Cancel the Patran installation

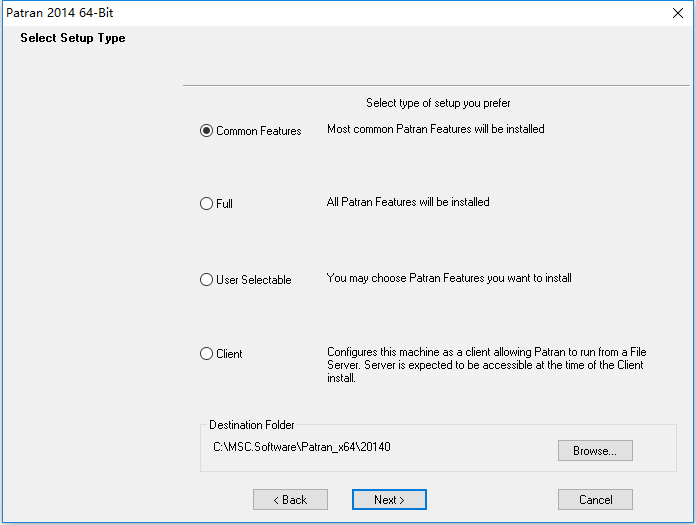[595, 500]
